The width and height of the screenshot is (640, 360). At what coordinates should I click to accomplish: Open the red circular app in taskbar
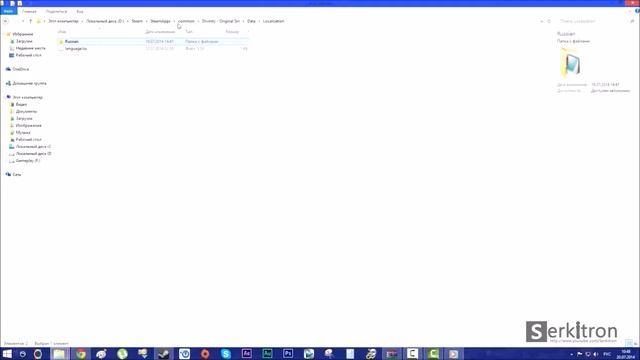tap(205, 353)
